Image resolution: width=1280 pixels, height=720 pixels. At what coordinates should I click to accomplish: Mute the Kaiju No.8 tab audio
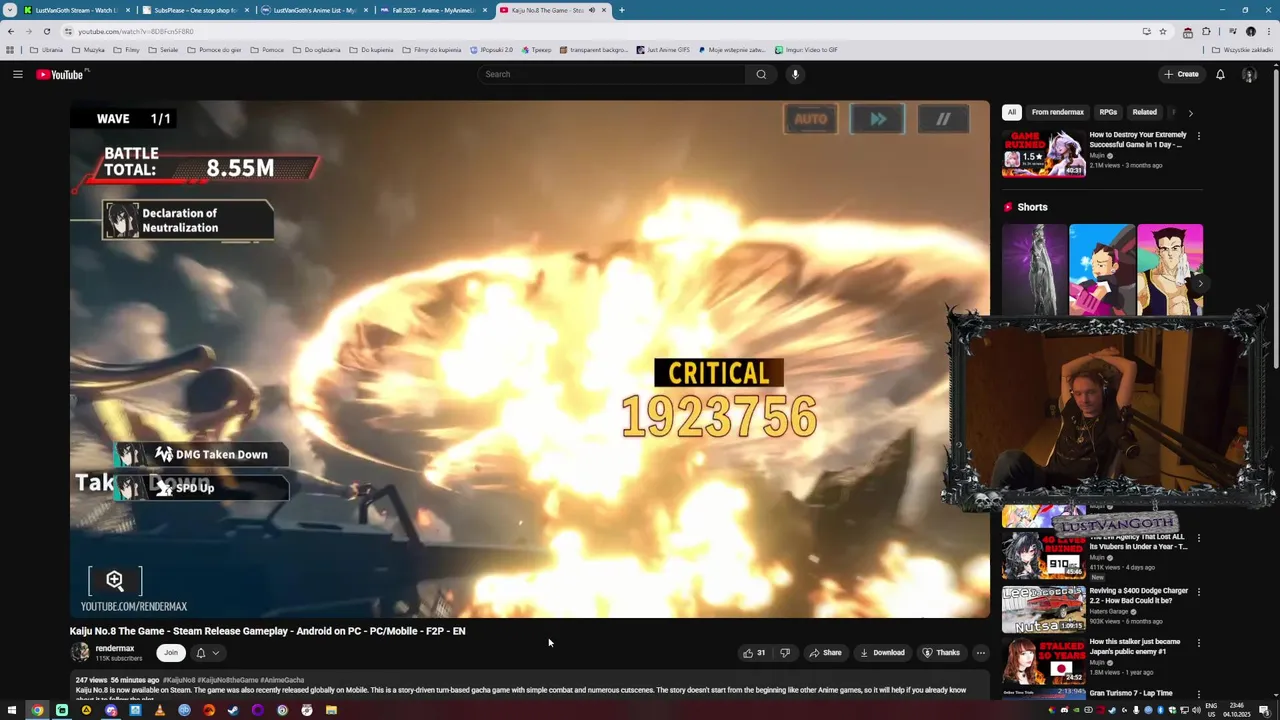pos(592,10)
